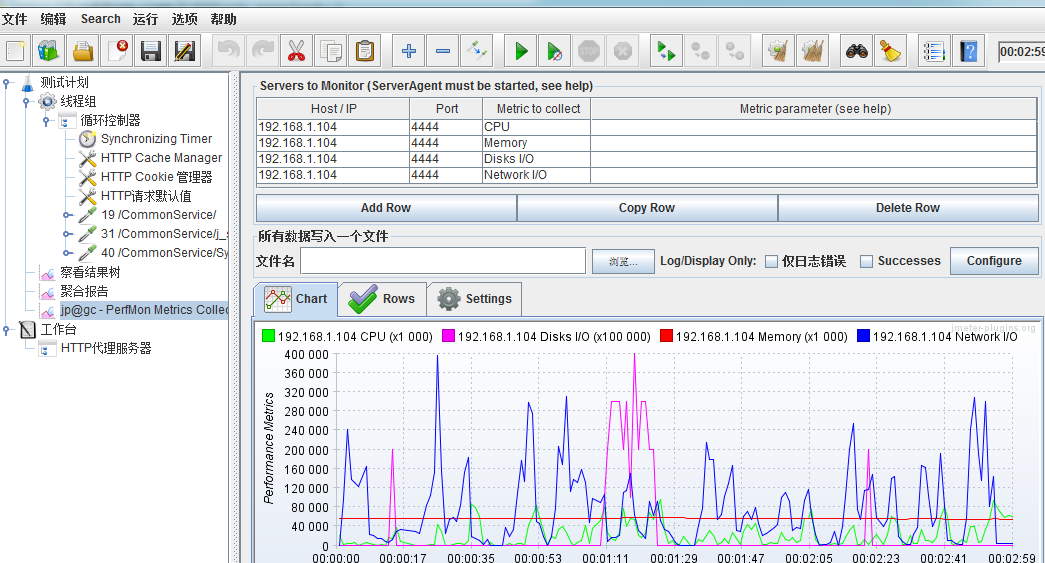Viewport: 1045px width, 563px height.
Task: Click the Clear results broom icon
Action: tap(778, 51)
